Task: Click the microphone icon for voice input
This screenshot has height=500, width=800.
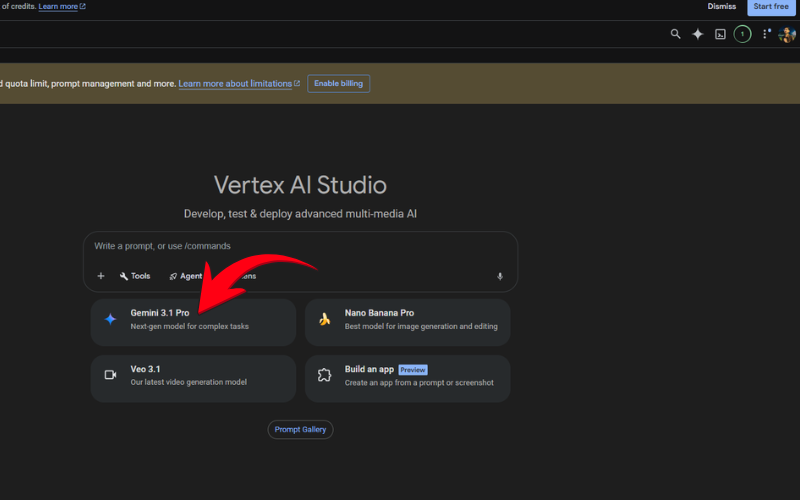Action: click(x=500, y=276)
